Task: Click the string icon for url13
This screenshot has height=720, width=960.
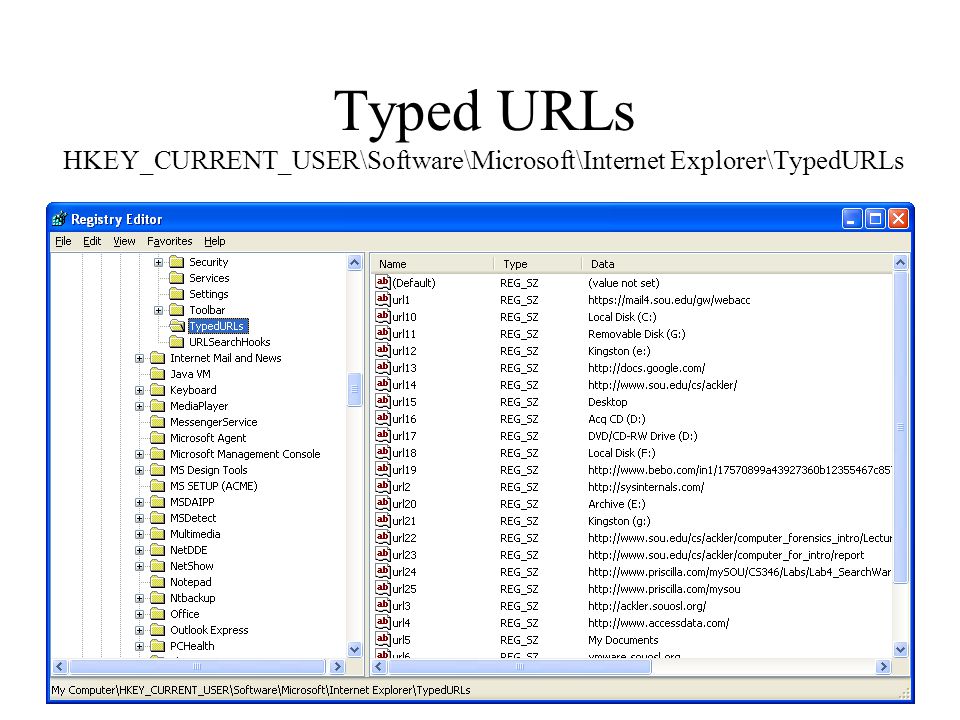Action: point(383,367)
